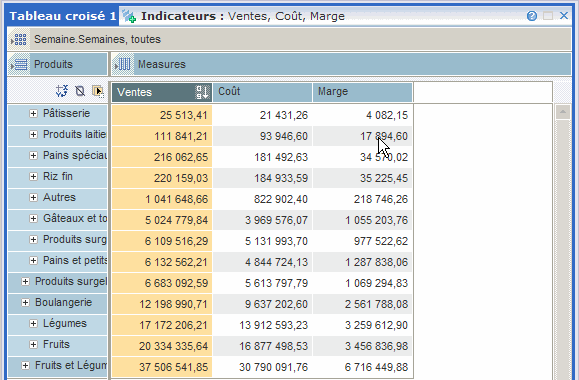Expand the Pains spéciaux row
The height and width of the screenshot is (380, 579).
(x=33, y=155)
